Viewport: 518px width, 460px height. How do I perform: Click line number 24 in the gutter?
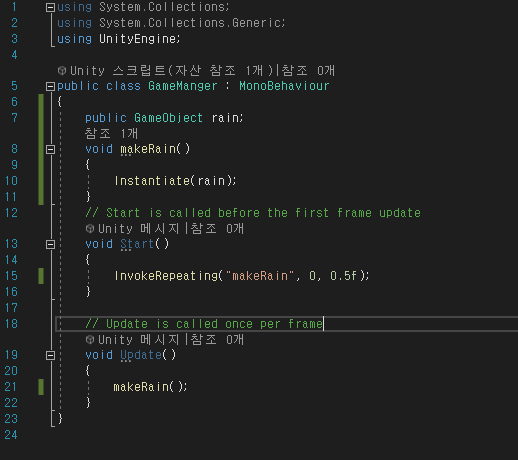[x=11, y=435]
